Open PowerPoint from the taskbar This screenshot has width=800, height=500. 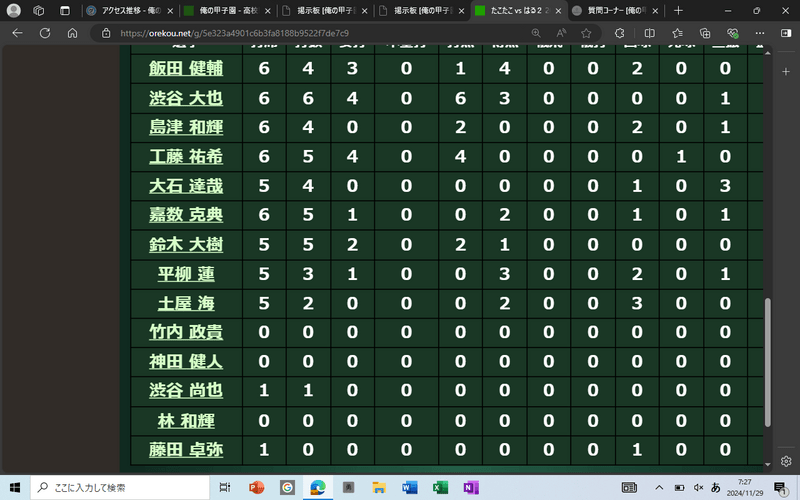click(x=254, y=487)
